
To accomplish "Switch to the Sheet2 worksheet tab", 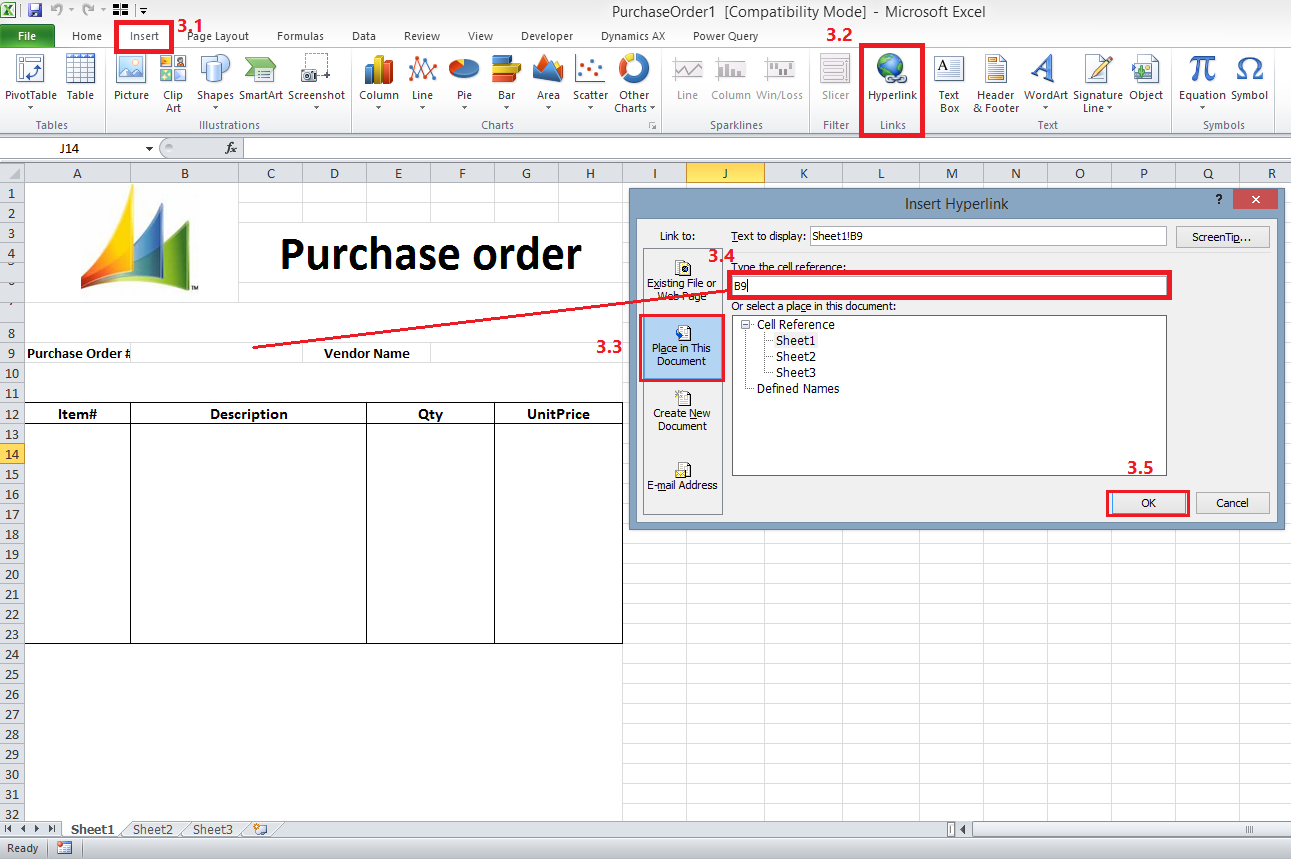I will pyautogui.click(x=153, y=829).
